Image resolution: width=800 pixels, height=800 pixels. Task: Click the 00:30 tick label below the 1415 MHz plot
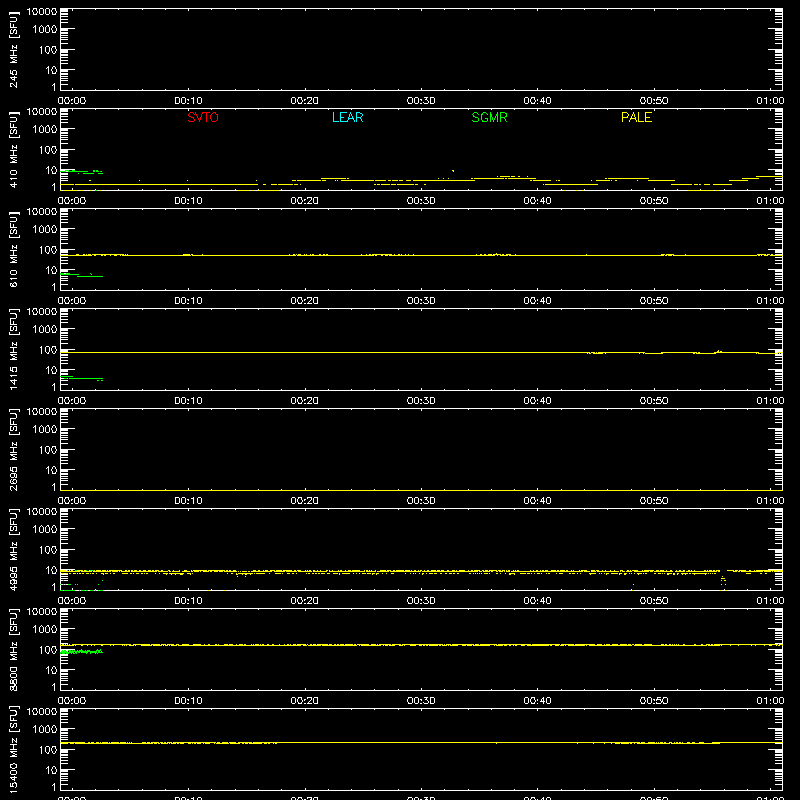pos(421,401)
